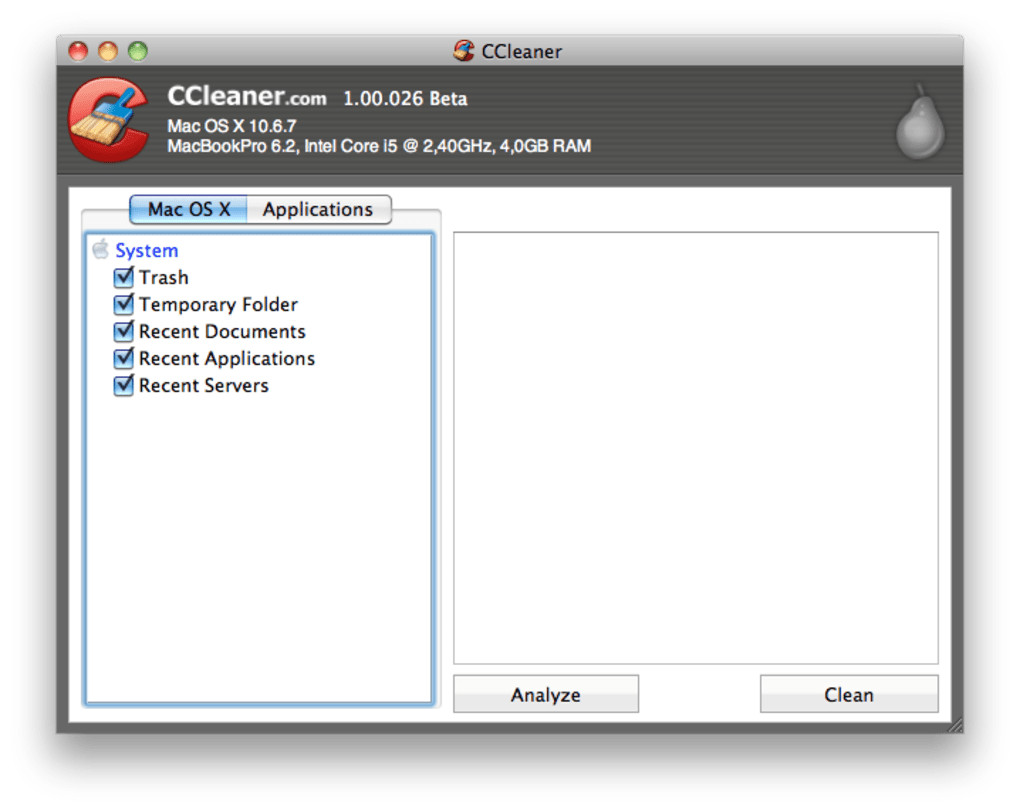Click the small CCleaner icon in title bar
This screenshot has height=811, width=1020.
(x=464, y=51)
